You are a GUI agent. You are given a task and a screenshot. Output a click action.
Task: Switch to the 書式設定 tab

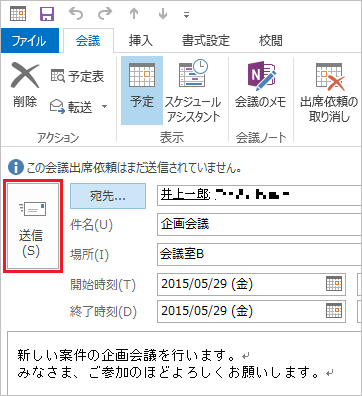[206, 41]
